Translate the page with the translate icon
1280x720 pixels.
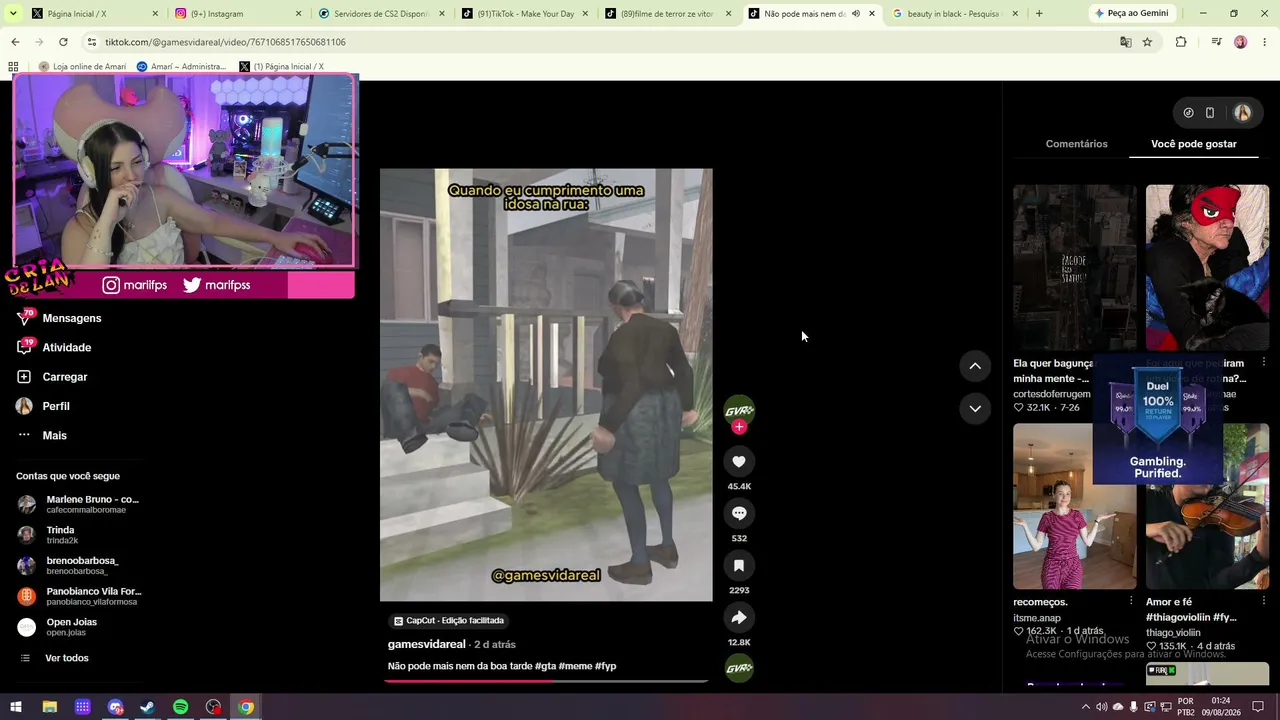click(x=1125, y=42)
